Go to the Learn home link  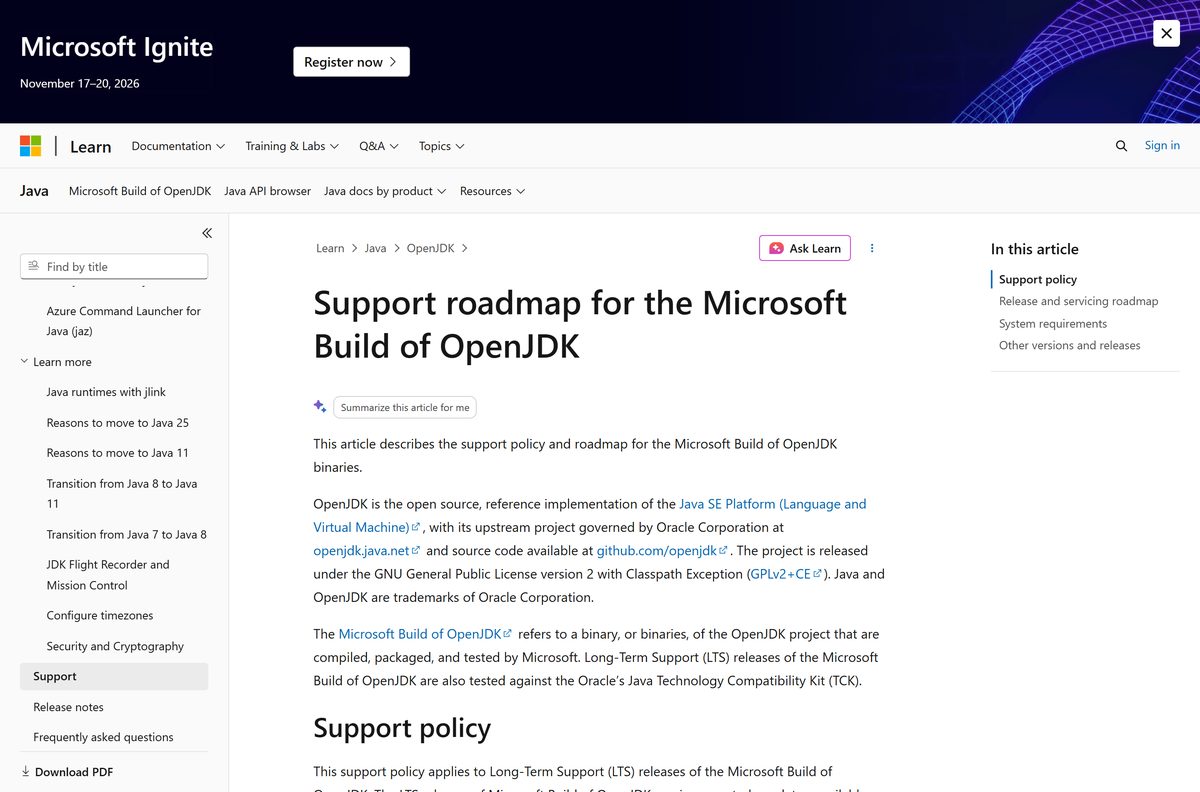pos(90,146)
